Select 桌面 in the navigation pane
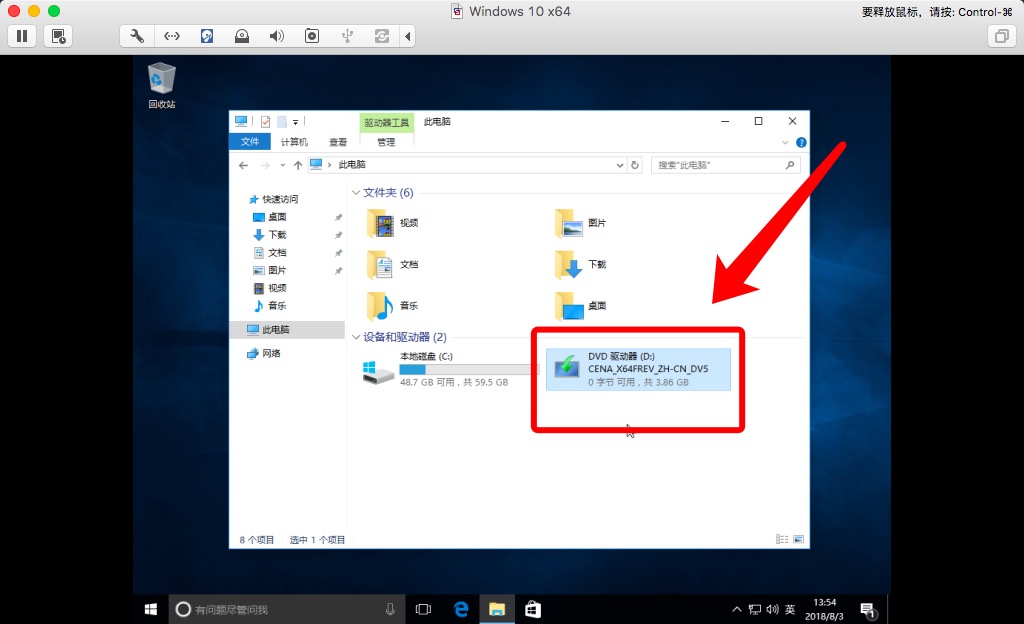This screenshot has height=624, width=1024. click(x=277, y=217)
